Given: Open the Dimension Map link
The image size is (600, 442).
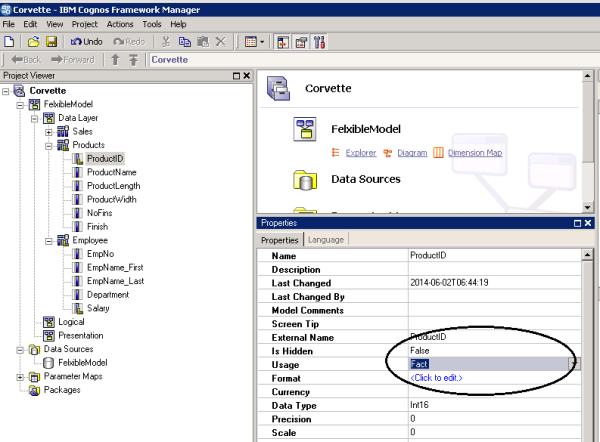Looking at the screenshot, I should [475, 153].
